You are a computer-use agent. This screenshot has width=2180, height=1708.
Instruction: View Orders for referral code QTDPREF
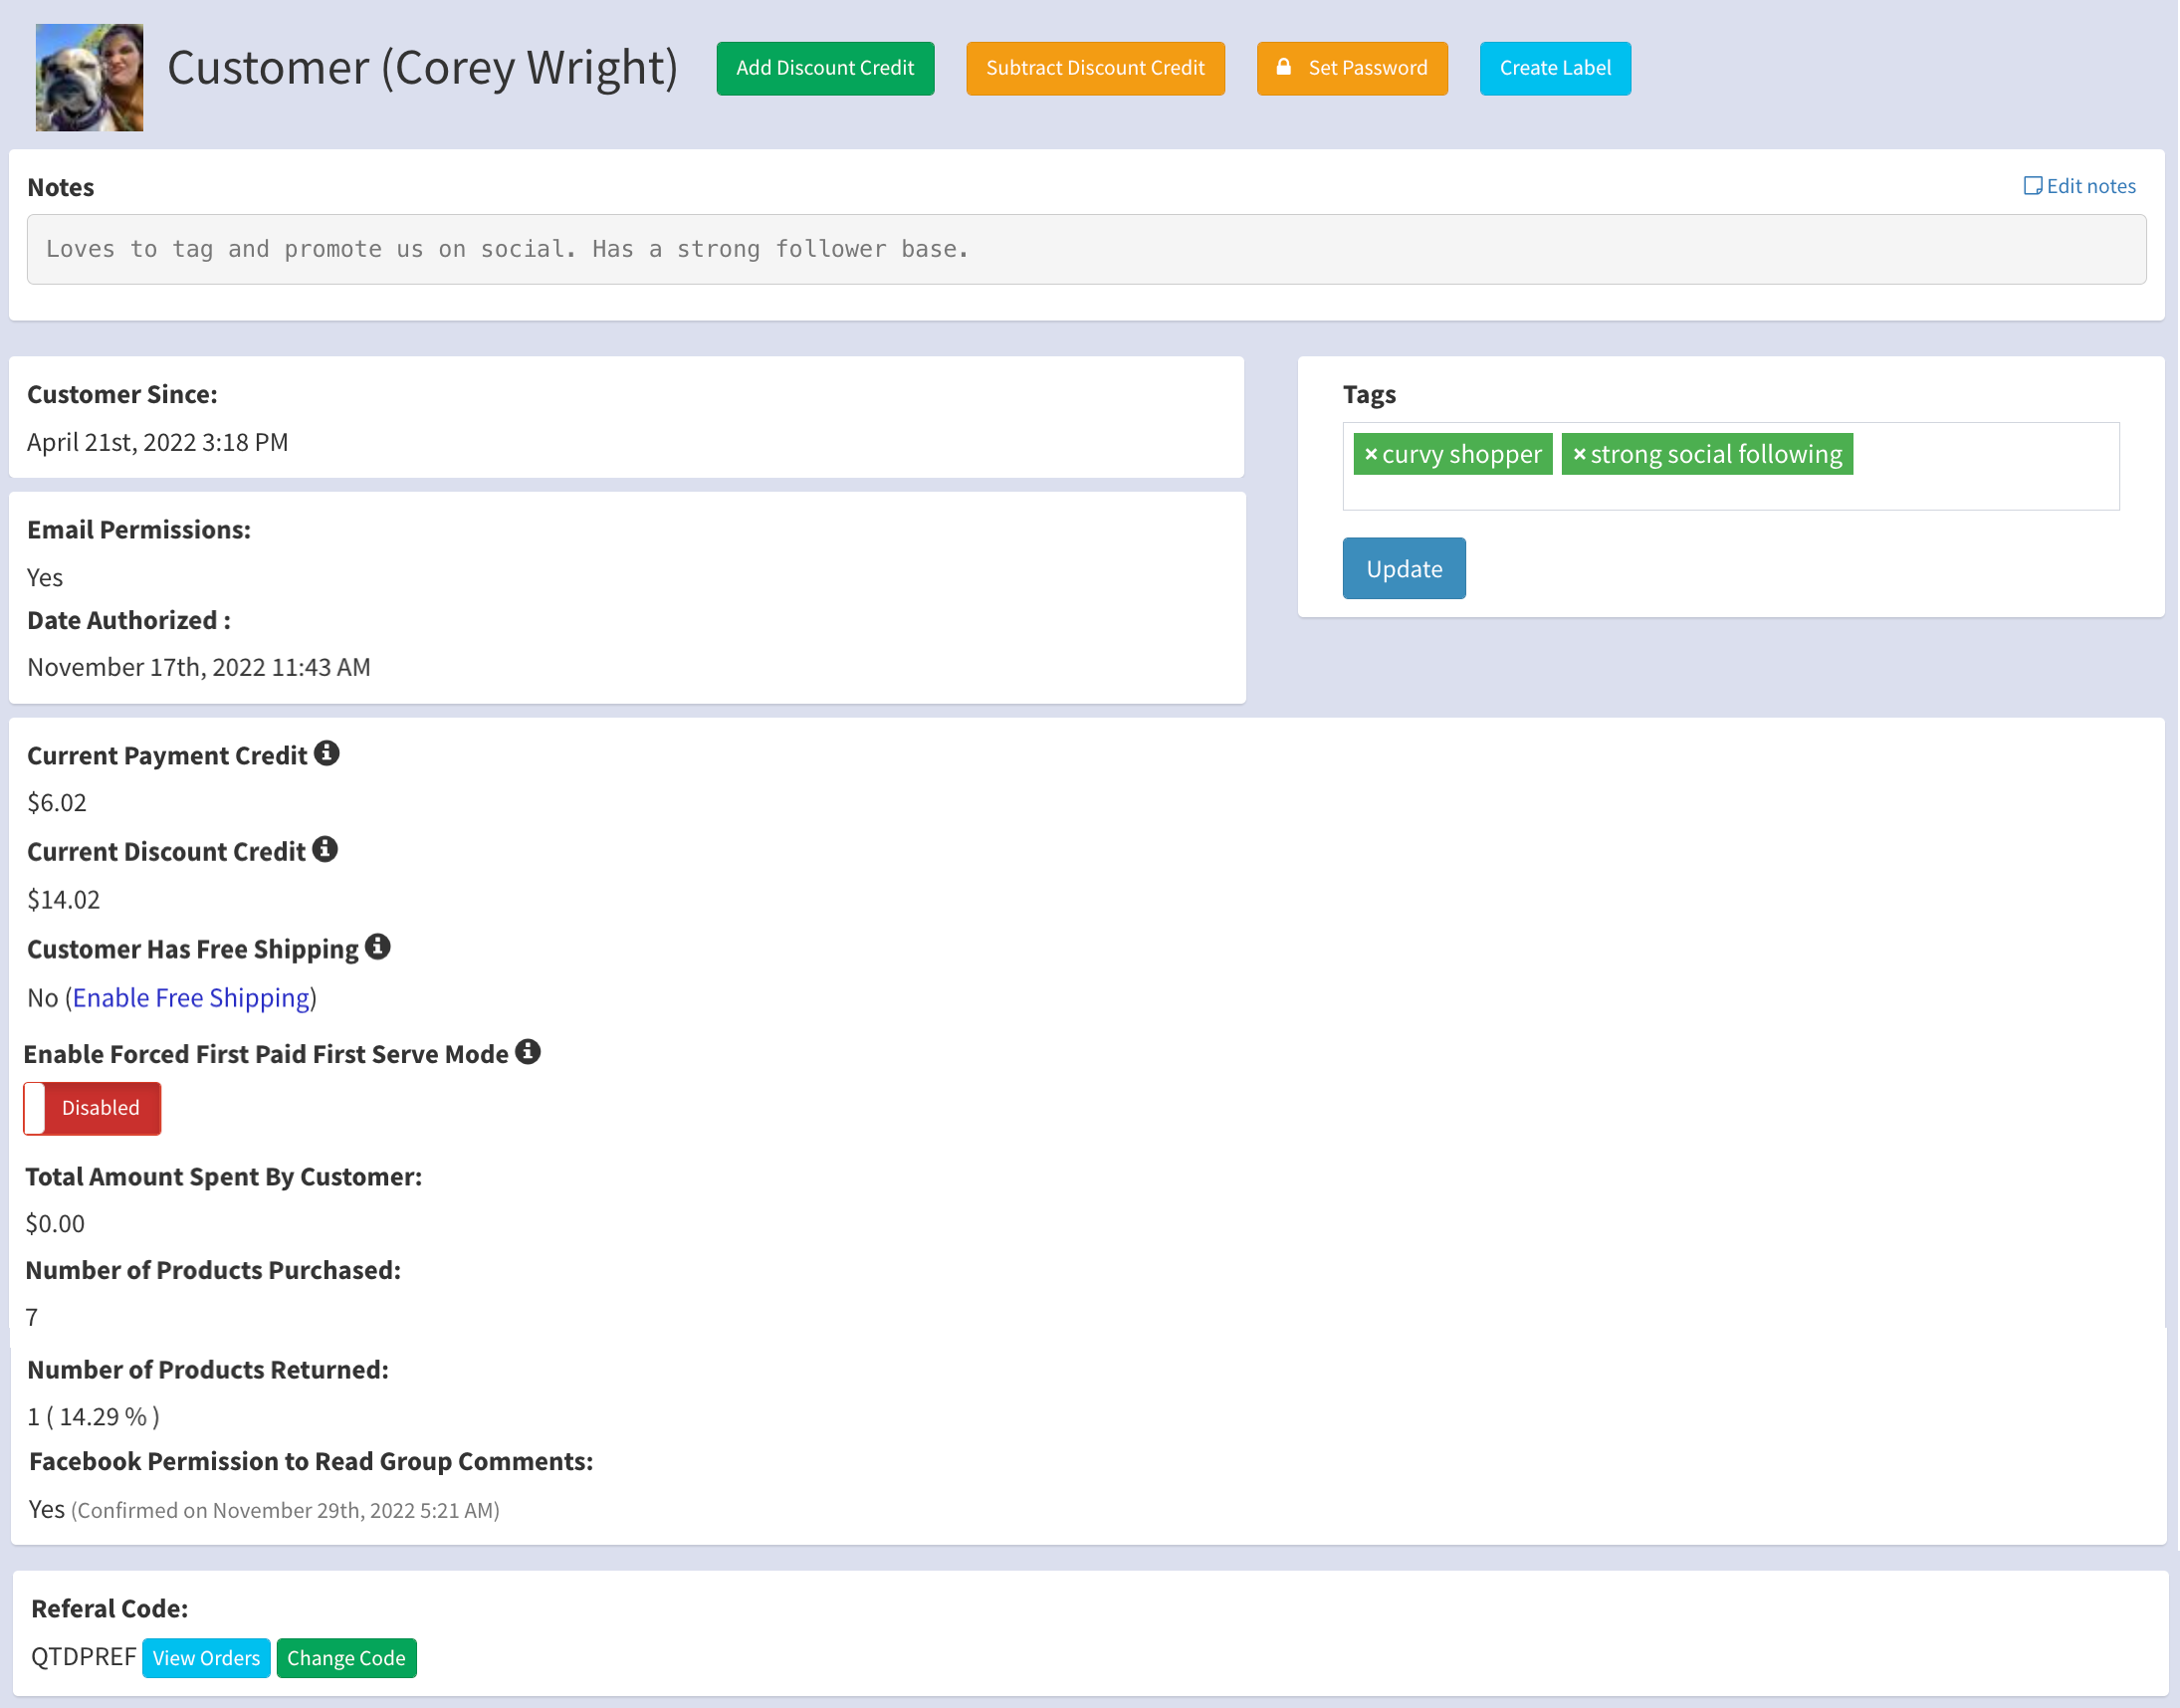(x=206, y=1658)
